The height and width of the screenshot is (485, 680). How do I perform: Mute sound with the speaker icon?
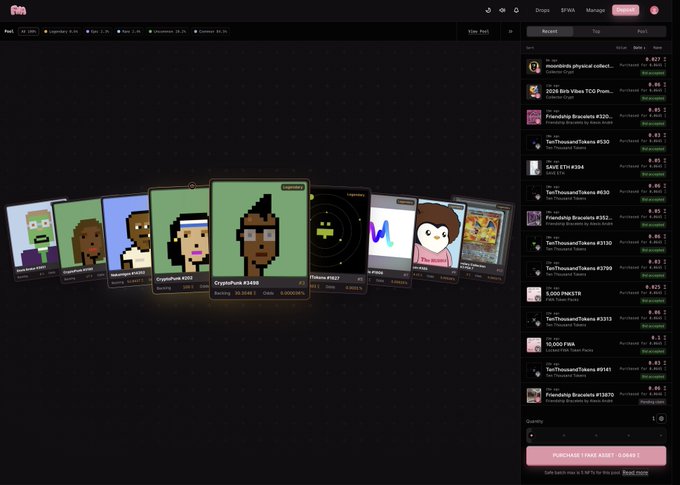(x=502, y=10)
